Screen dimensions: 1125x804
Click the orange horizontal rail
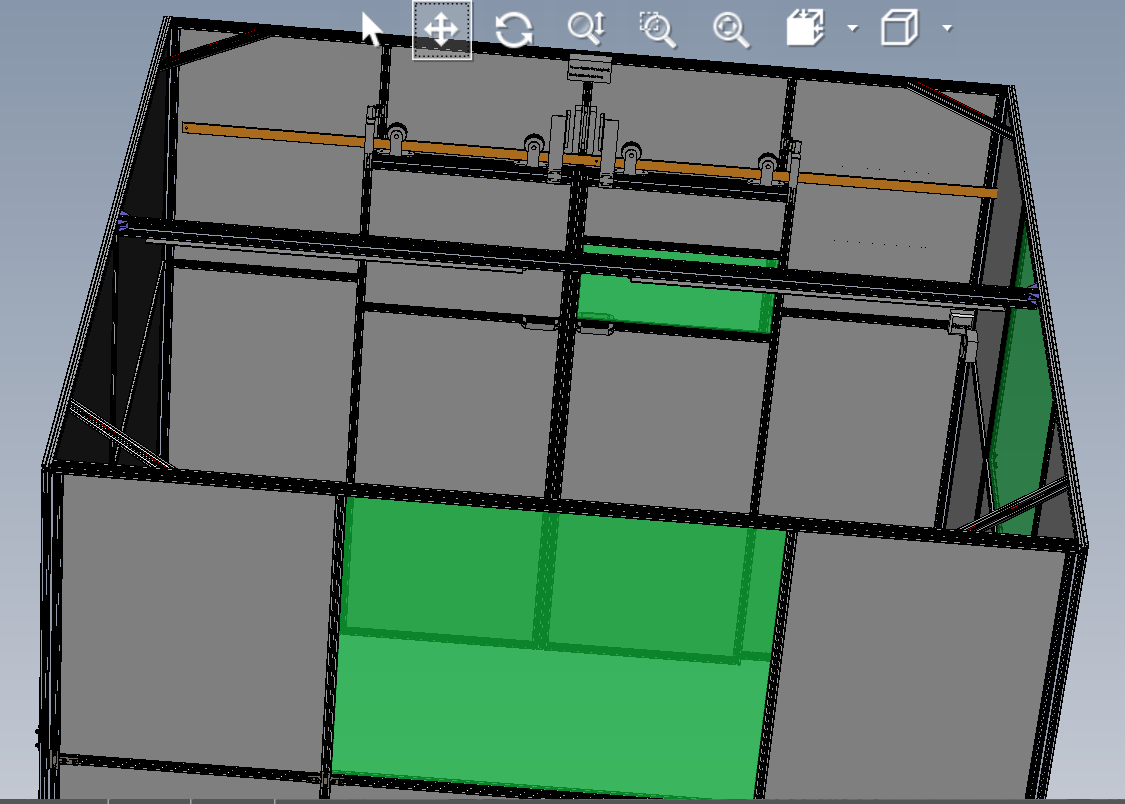tap(270, 136)
